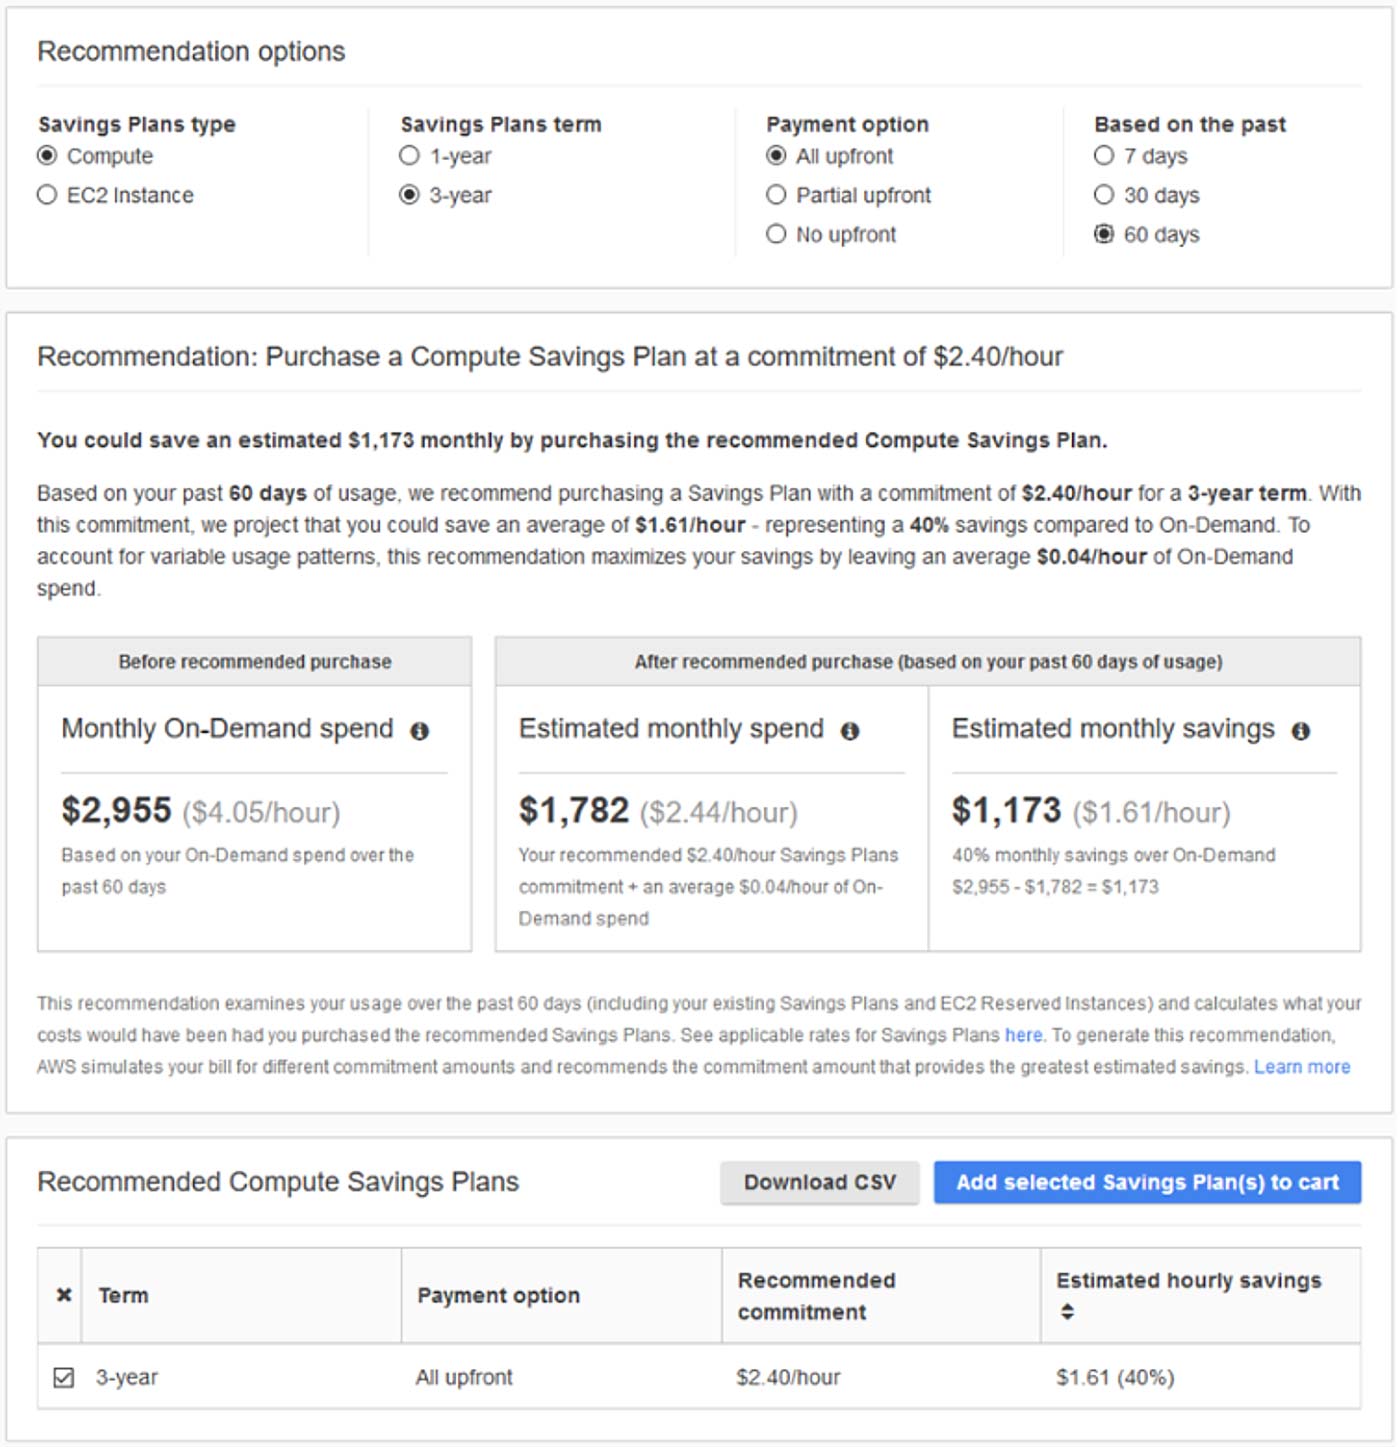This screenshot has height=1447, width=1400.
Task: Click the Learn more link
Action: coord(1301,1067)
